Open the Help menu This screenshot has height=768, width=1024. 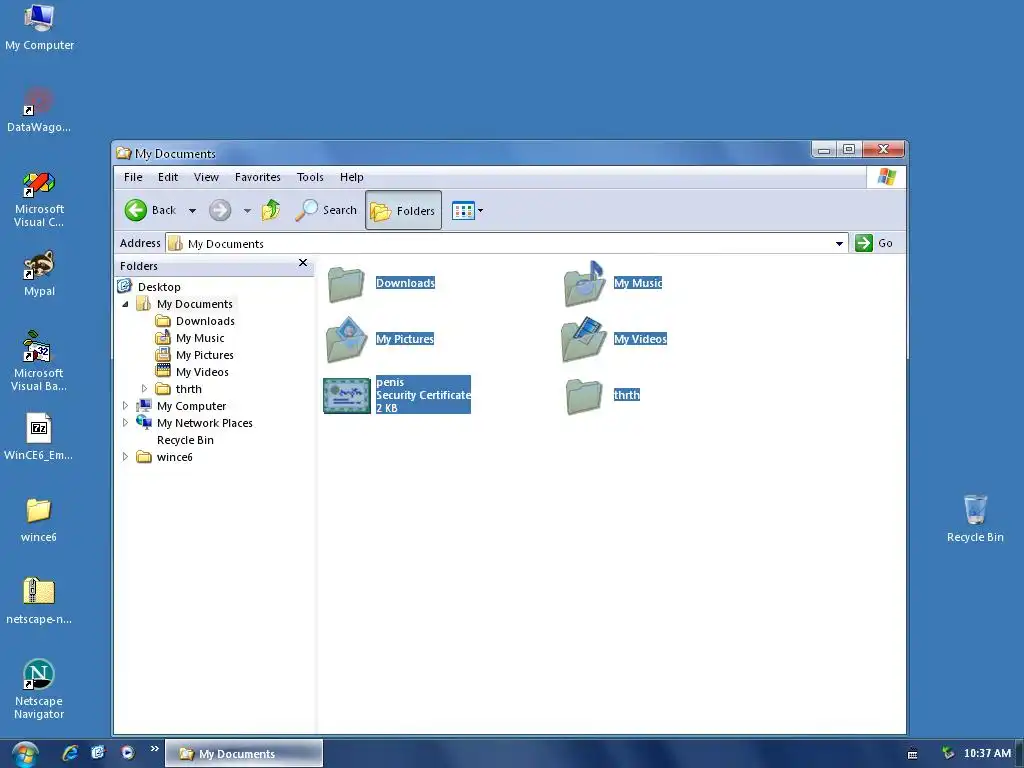tap(351, 177)
